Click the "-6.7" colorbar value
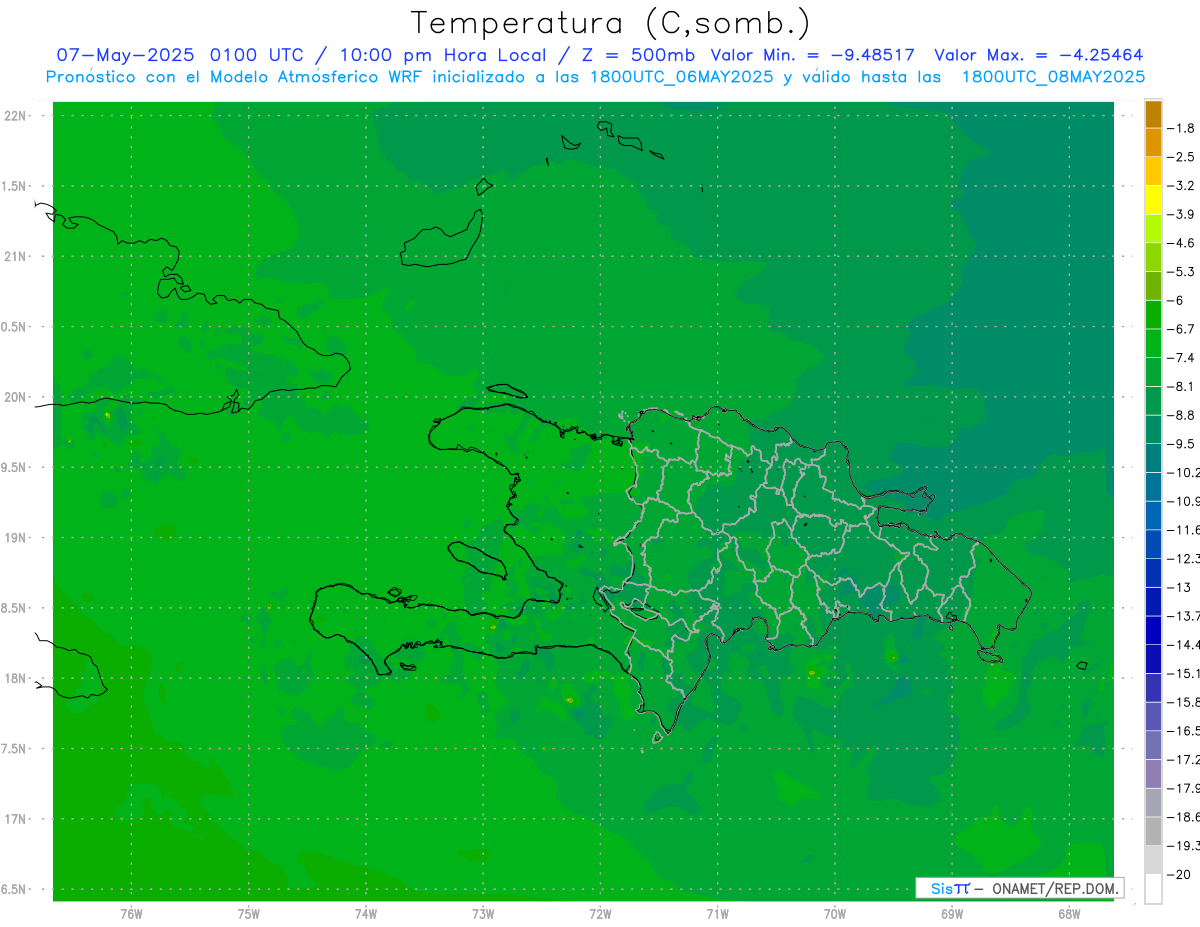This screenshot has width=1200, height=927. coord(1181,329)
